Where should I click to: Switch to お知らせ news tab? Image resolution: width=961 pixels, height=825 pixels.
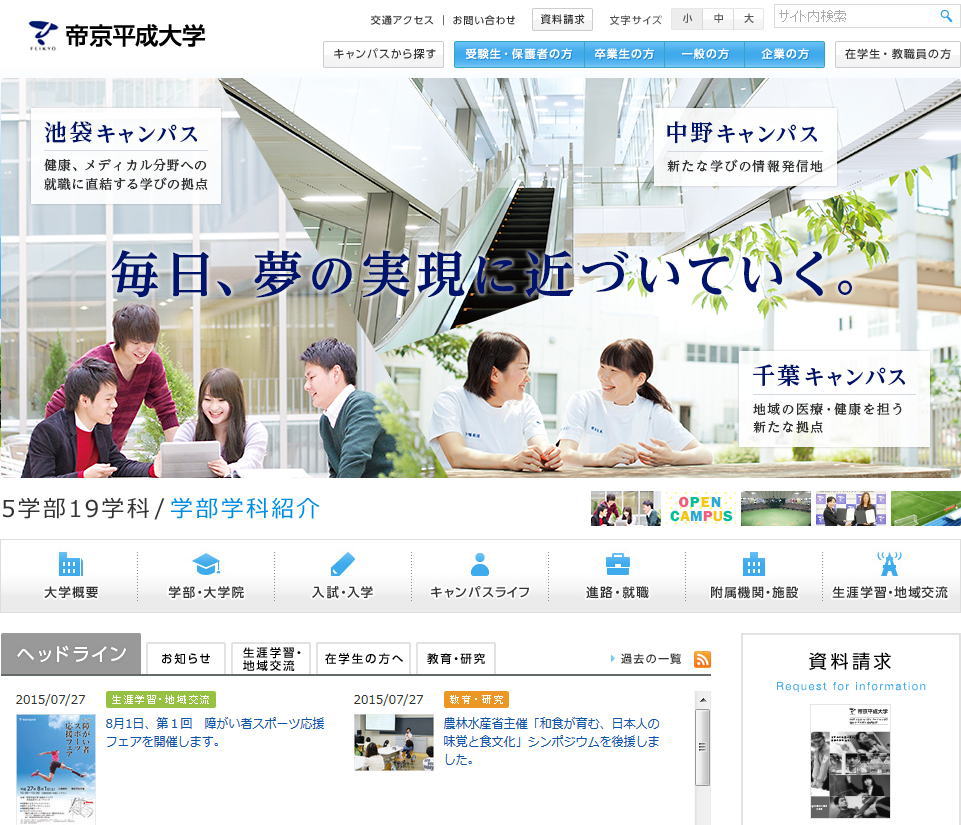[x=186, y=658]
